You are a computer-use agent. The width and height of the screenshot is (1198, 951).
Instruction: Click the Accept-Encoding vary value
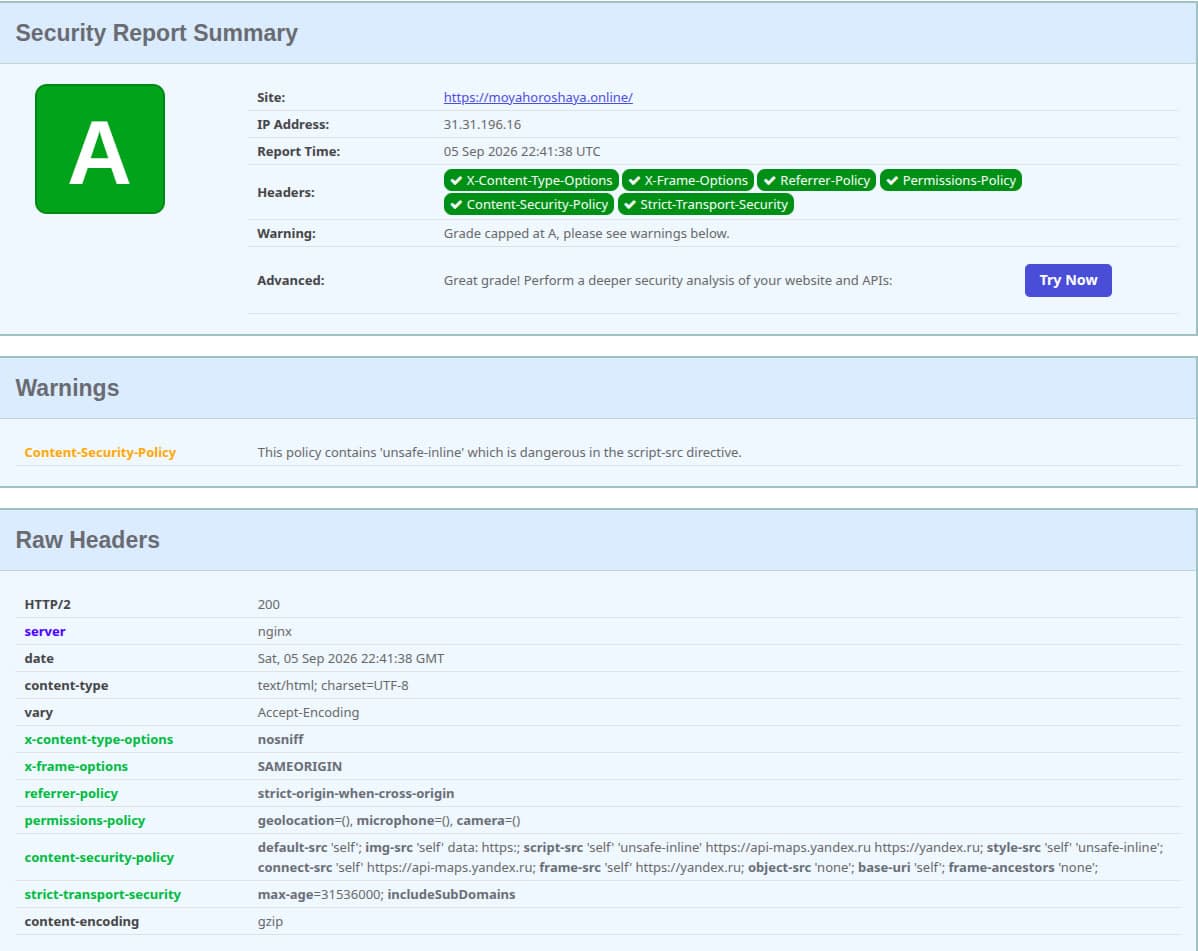coord(308,713)
